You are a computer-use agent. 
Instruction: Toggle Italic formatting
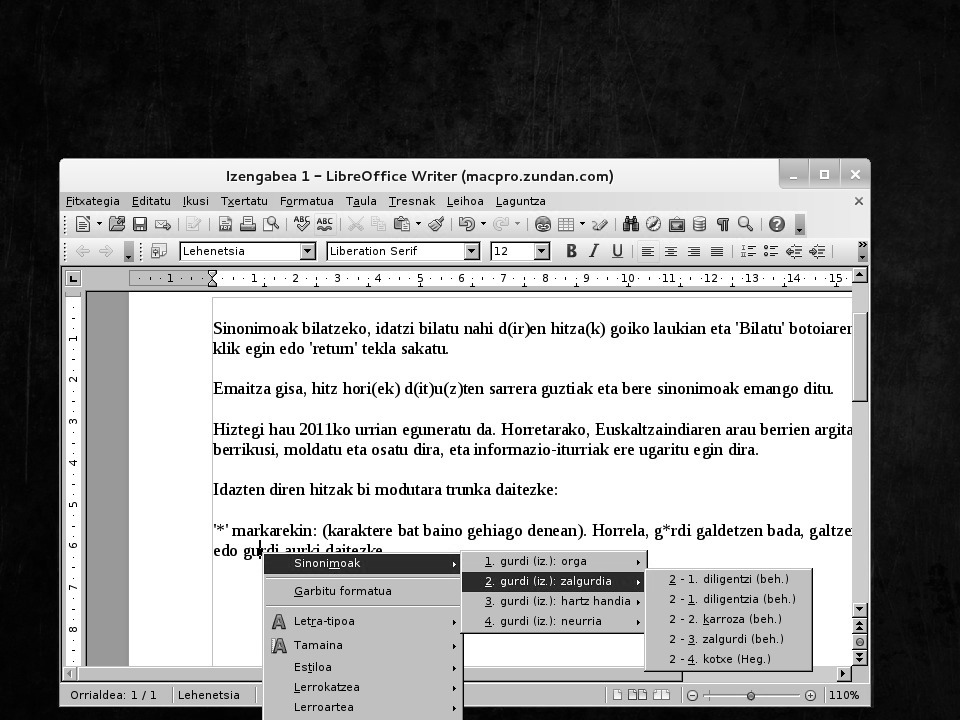594,252
